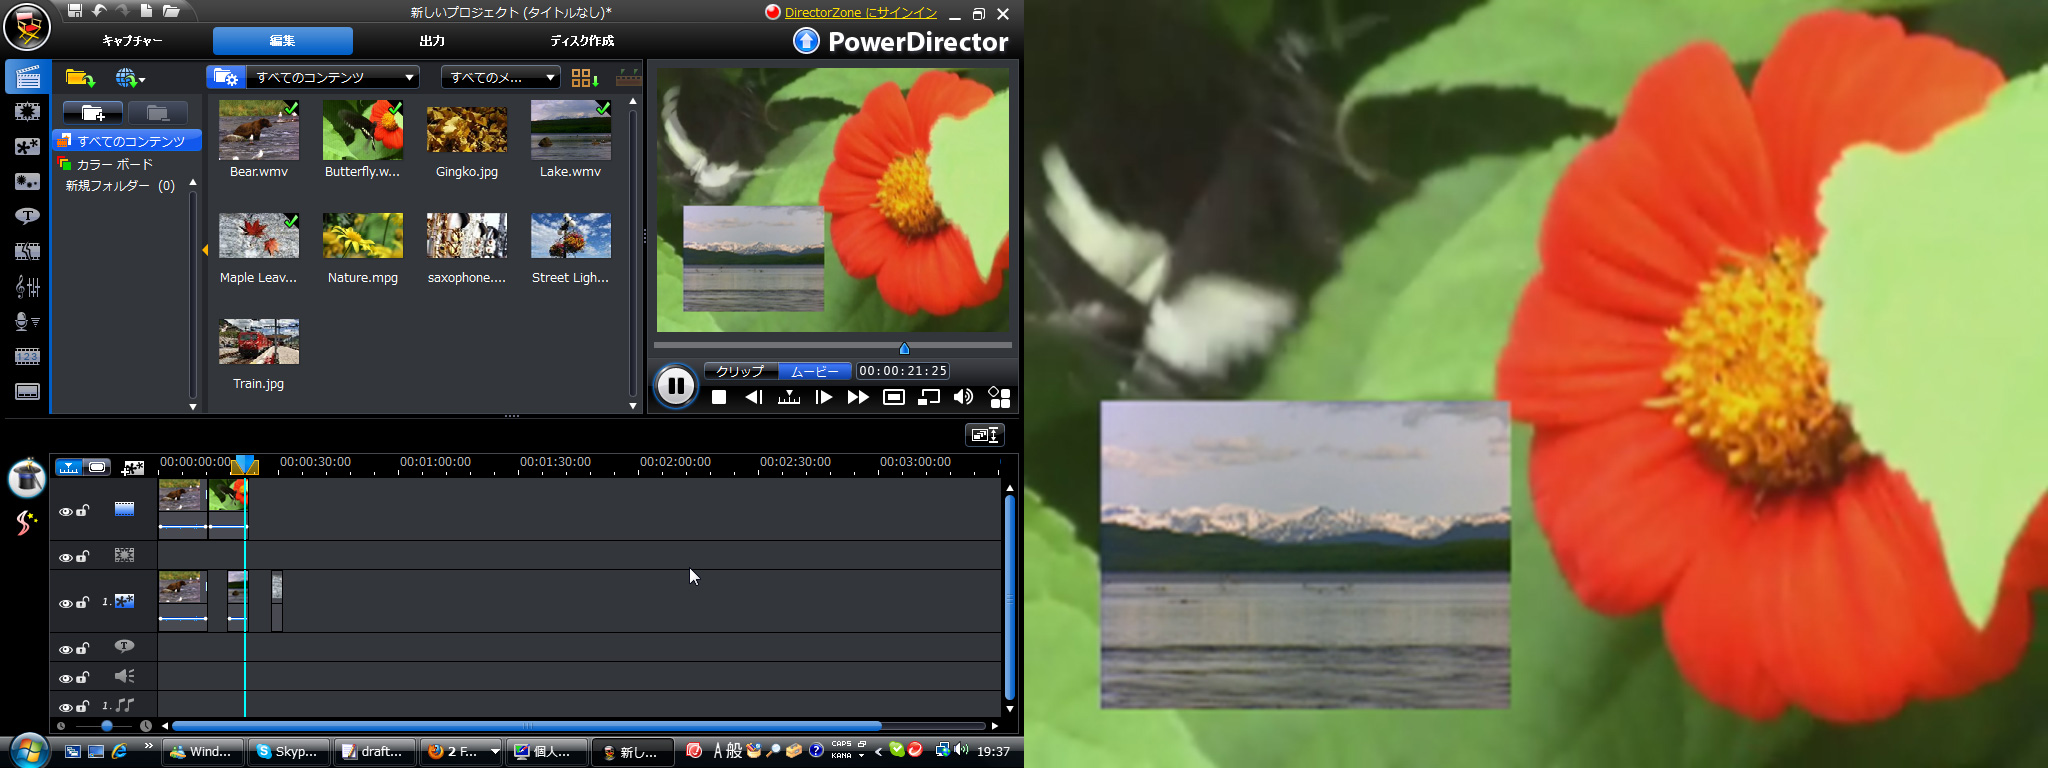The image size is (2048, 768).
Task: Lock the main video track
Action: click(83, 510)
